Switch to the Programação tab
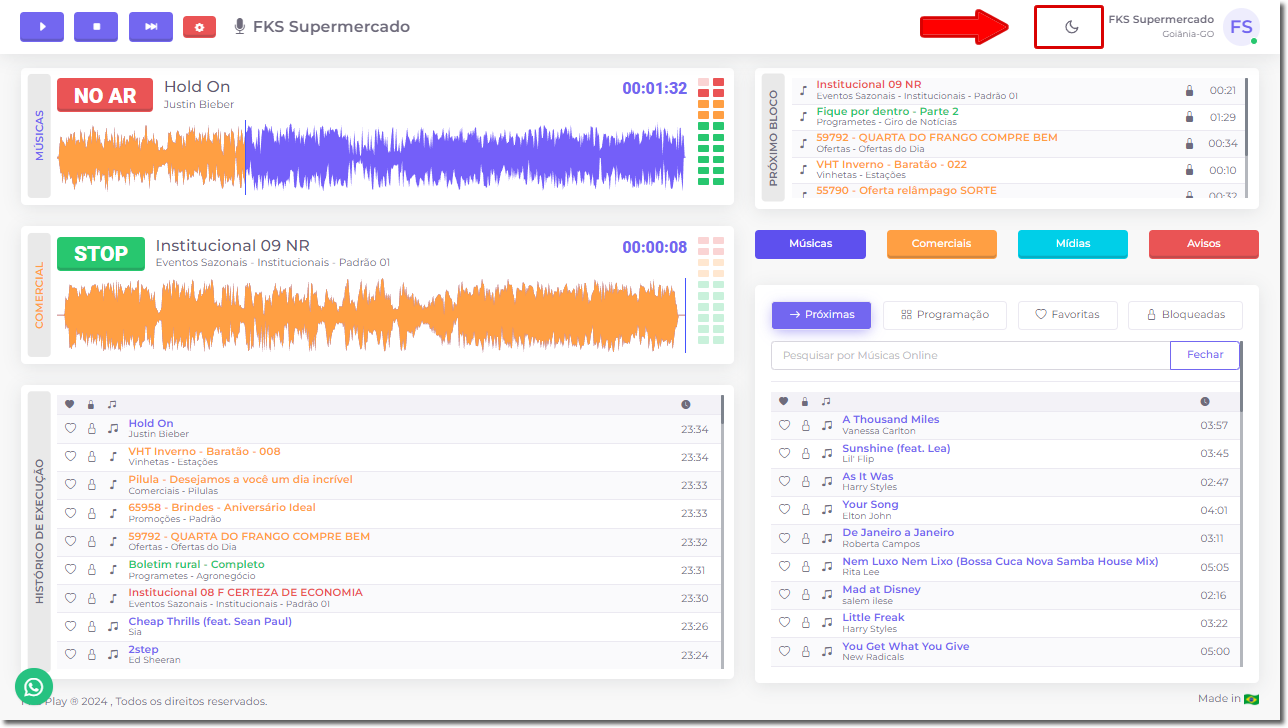 (x=945, y=315)
